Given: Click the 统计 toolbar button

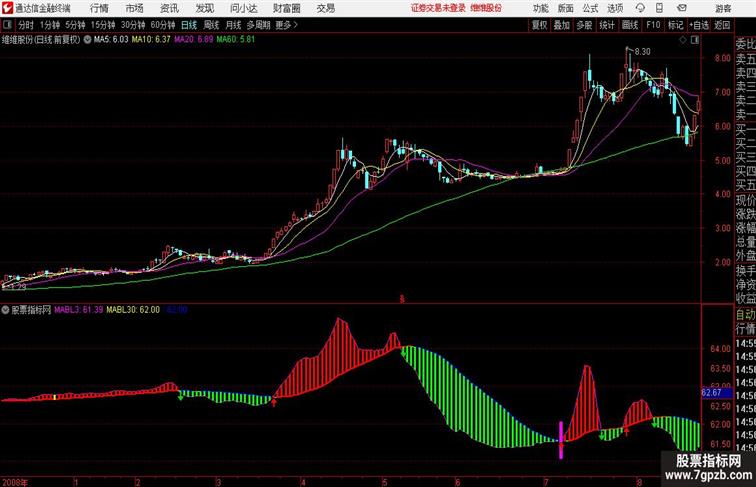Looking at the screenshot, I should point(607,25).
